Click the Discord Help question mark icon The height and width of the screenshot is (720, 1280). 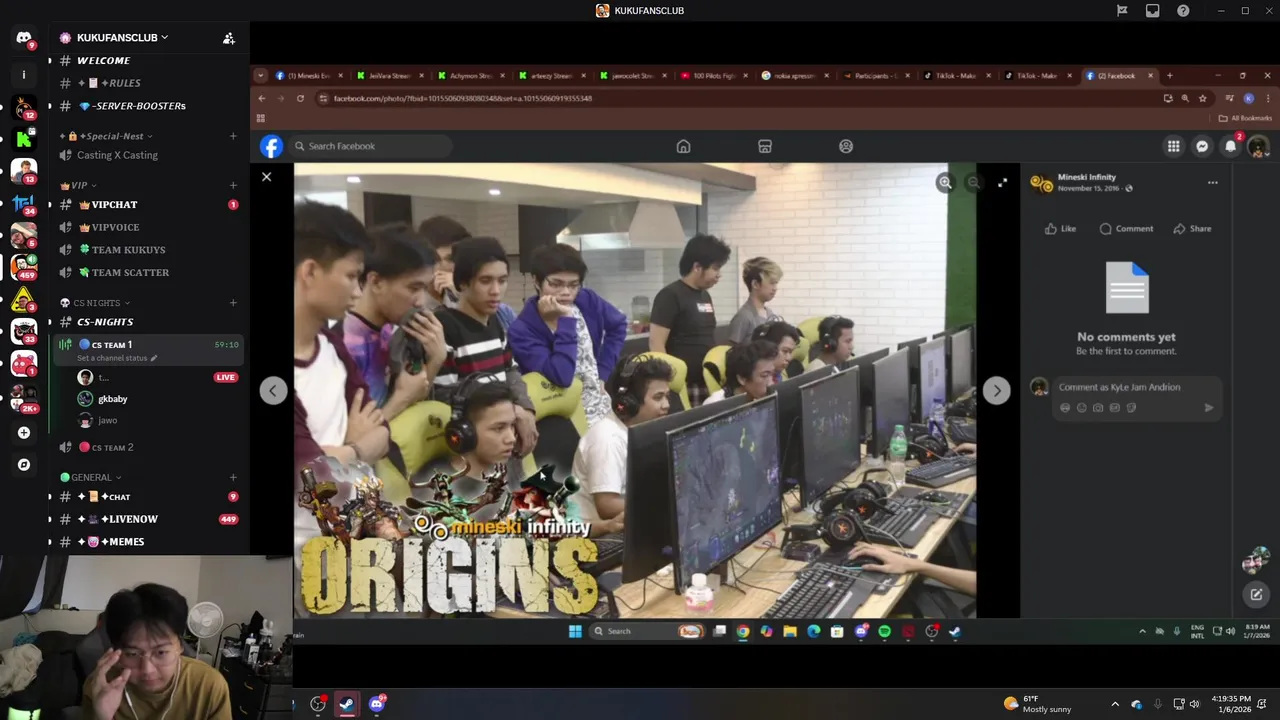point(1183,11)
